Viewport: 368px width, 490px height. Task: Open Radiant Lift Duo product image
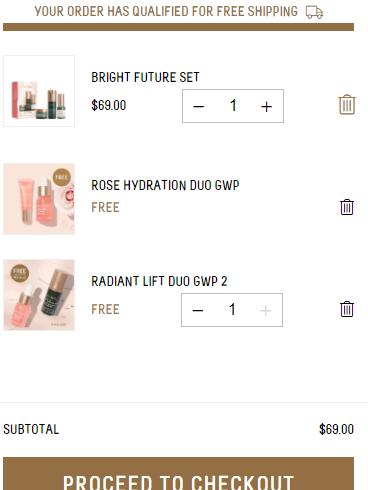coord(39,295)
